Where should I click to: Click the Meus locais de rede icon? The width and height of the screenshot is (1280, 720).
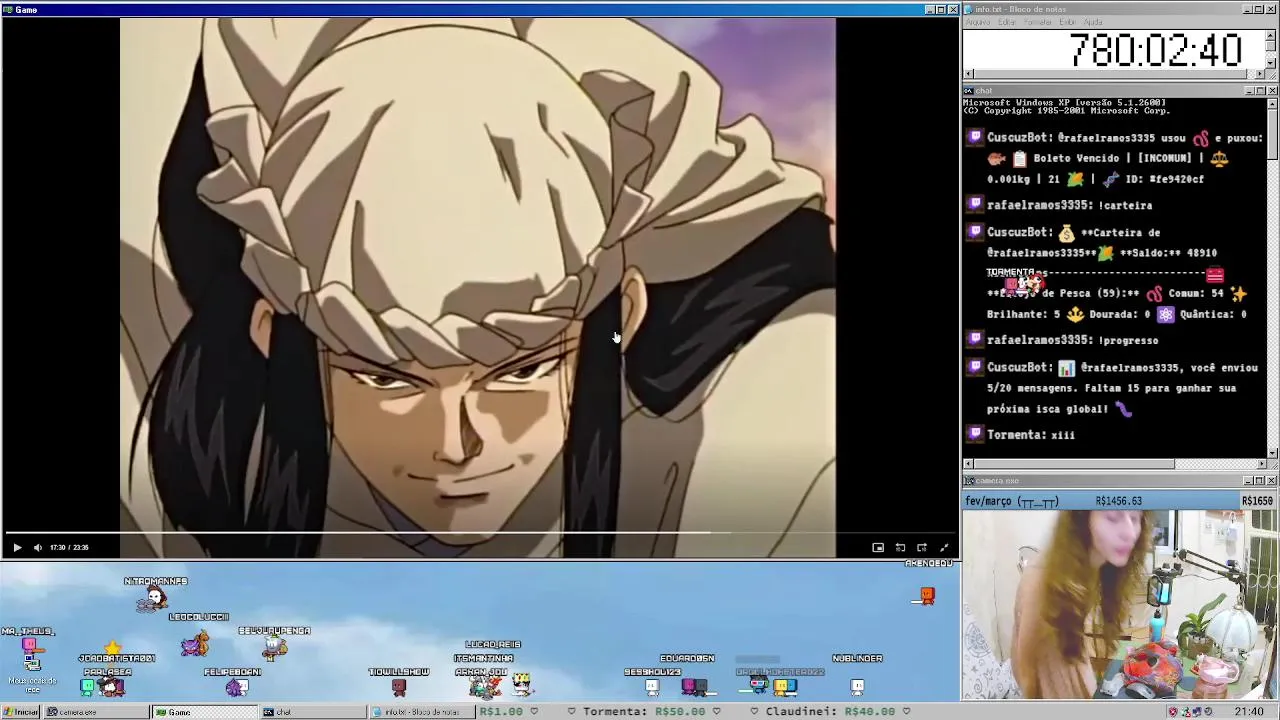tap(32, 672)
